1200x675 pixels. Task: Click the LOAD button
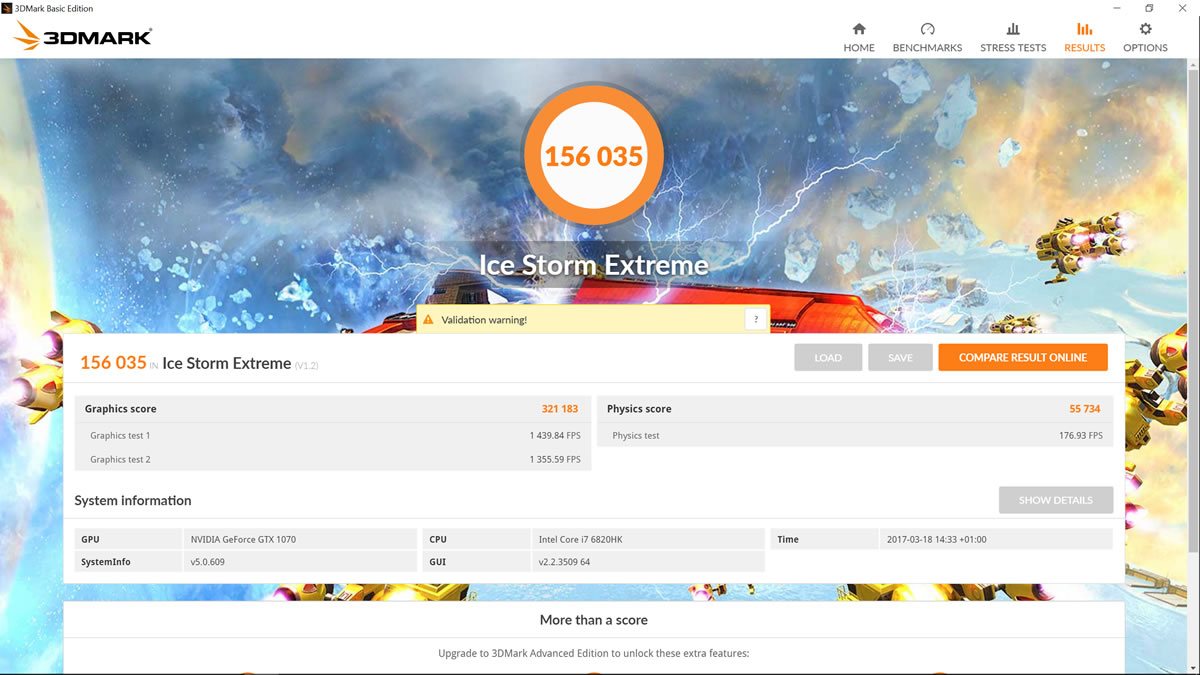(x=828, y=357)
